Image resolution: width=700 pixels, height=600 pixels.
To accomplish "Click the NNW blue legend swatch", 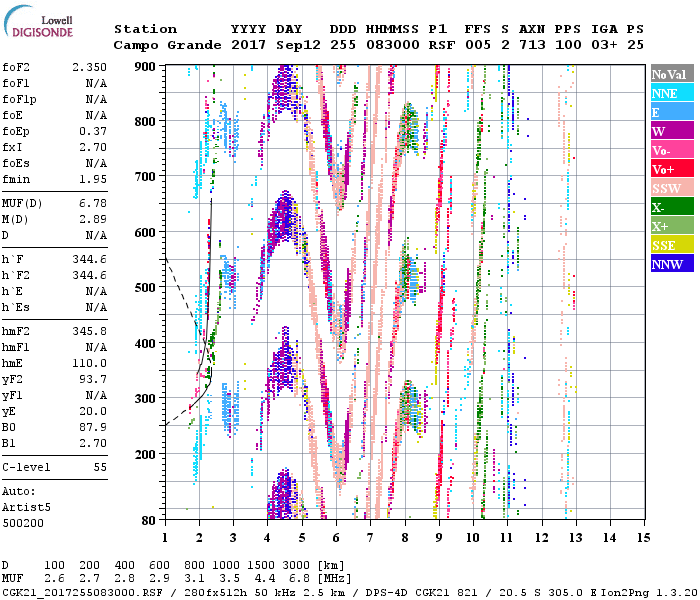I will click(672, 264).
